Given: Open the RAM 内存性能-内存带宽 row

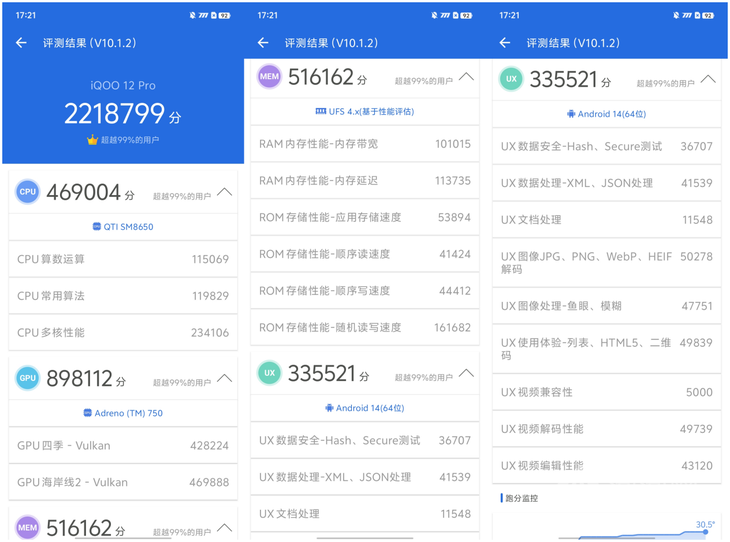Looking at the screenshot, I should tap(364, 144).
